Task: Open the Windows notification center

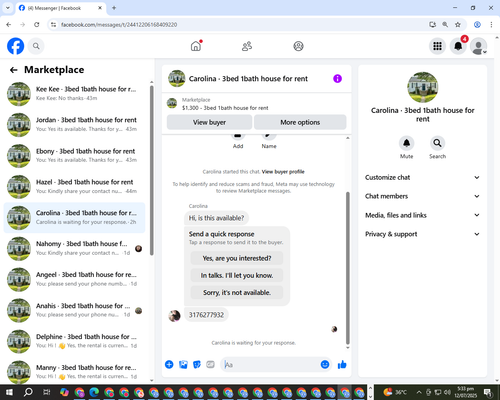Action: tap(487, 392)
